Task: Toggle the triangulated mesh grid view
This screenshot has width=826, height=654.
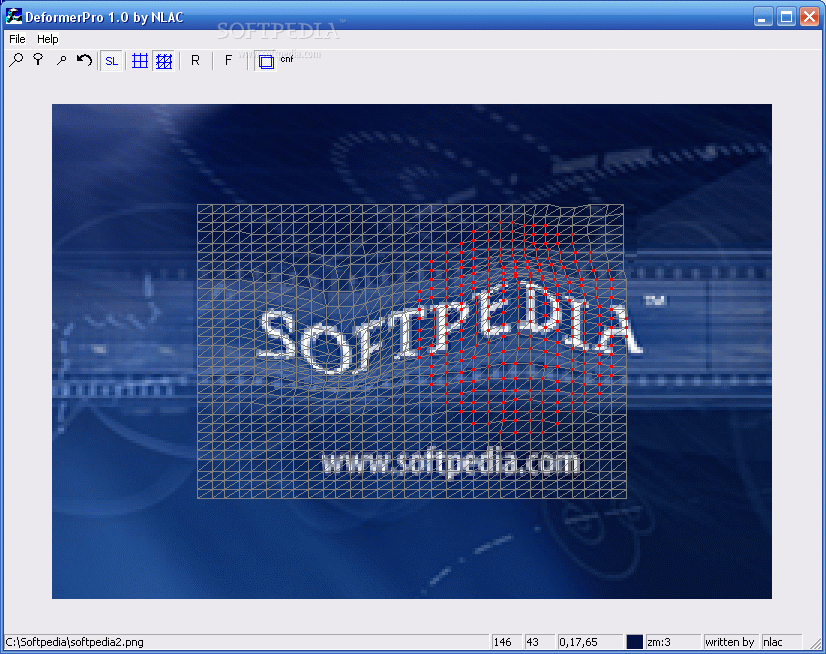Action: (x=164, y=61)
